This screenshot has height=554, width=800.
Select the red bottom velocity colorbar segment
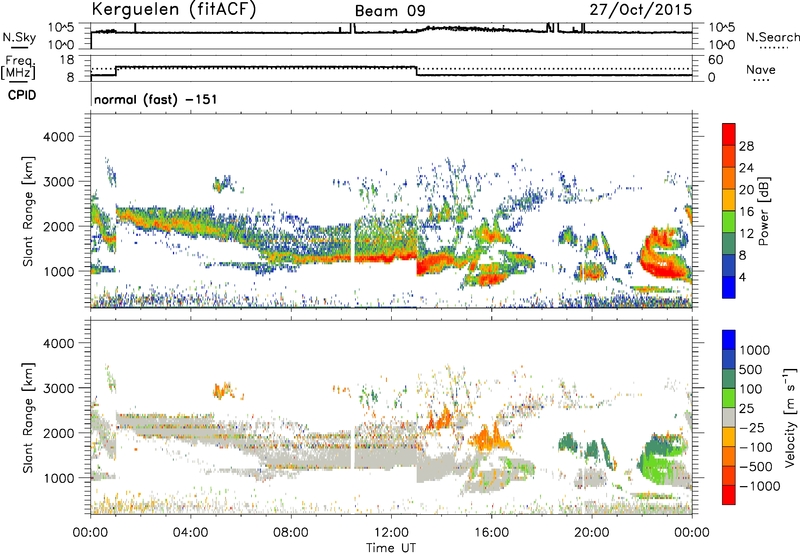[x=729, y=495]
